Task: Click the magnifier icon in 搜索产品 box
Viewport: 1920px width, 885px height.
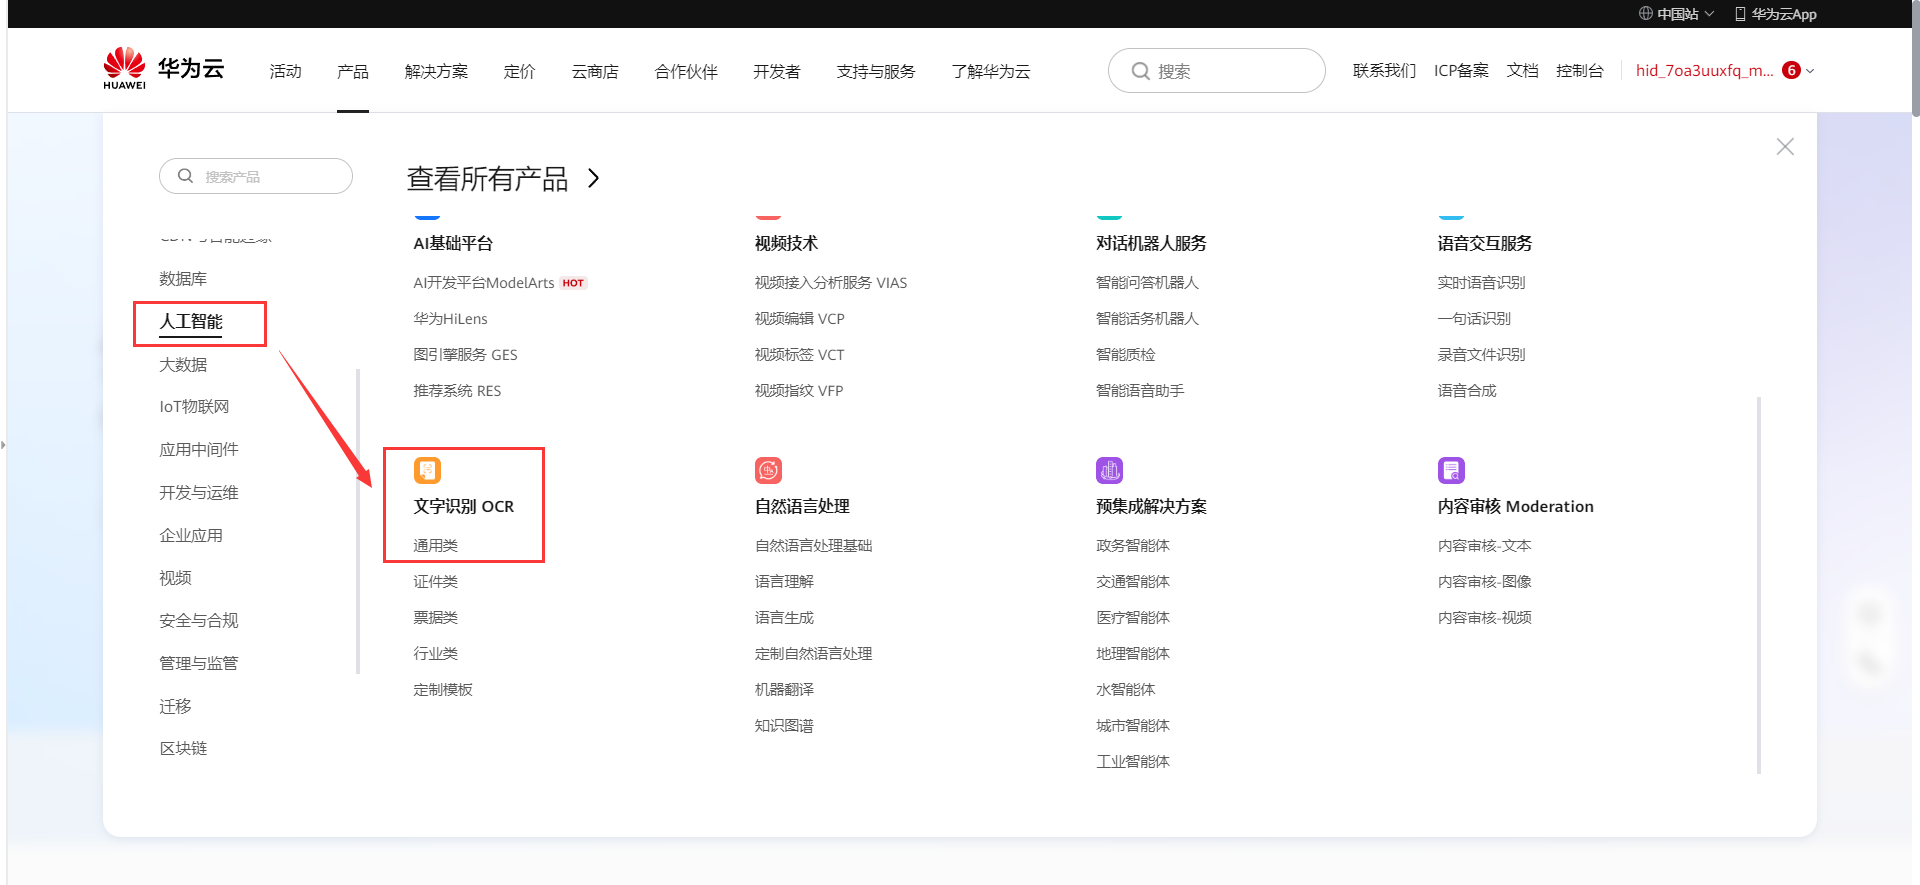Action: coord(185,176)
